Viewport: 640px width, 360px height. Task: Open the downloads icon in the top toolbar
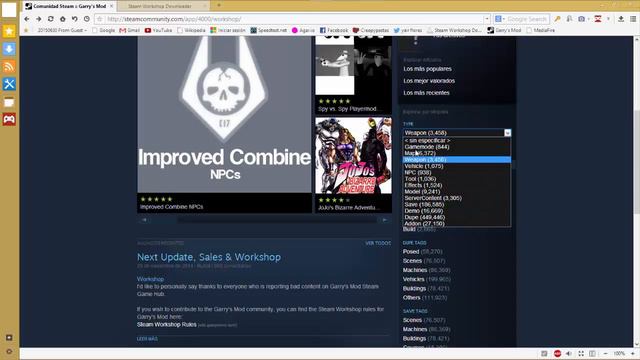click(x=621, y=19)
